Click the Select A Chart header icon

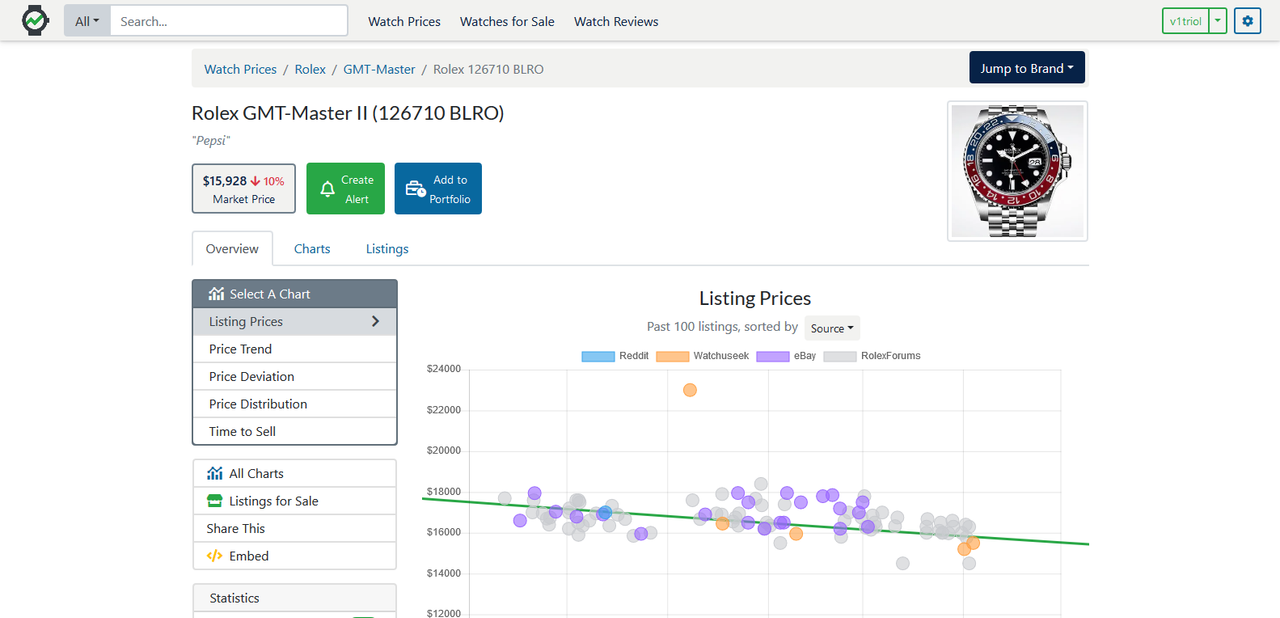pyautogui.click(x=216, y=294)
